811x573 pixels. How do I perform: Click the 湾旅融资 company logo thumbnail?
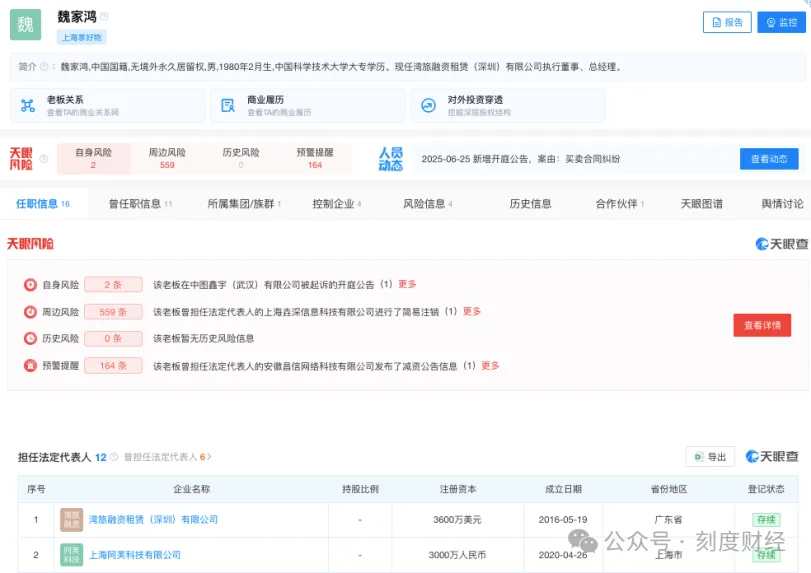pyautogui.click(x=71, y=519)
